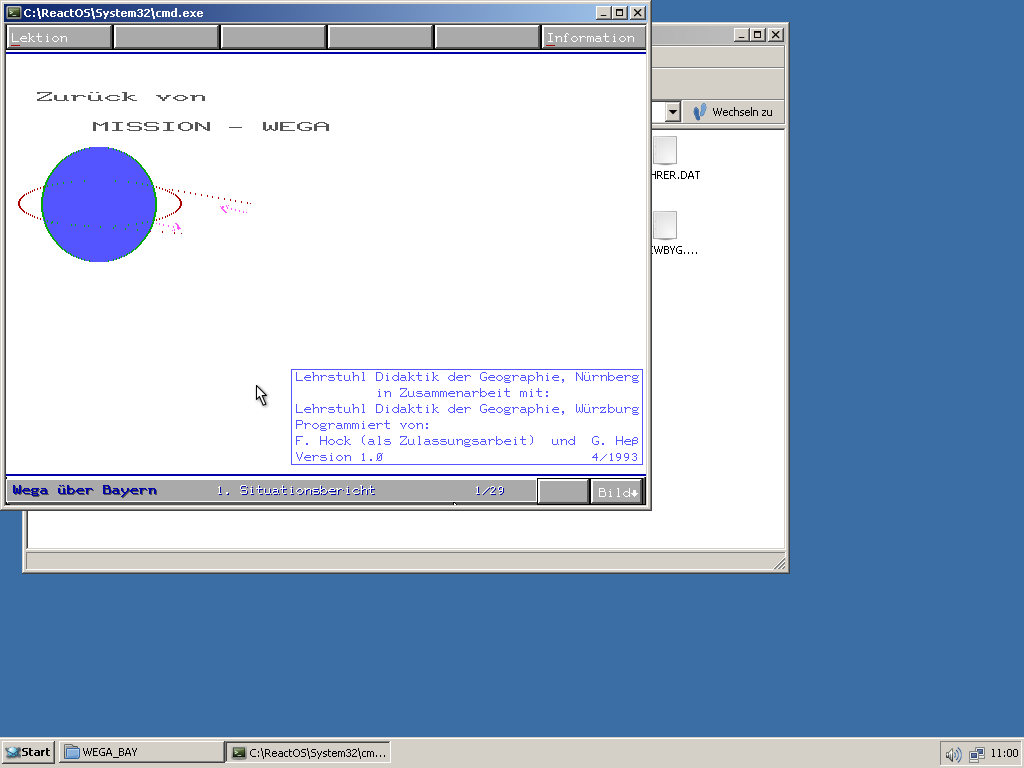
Task: Open the Lektion menu
Action: pos(59,38)
